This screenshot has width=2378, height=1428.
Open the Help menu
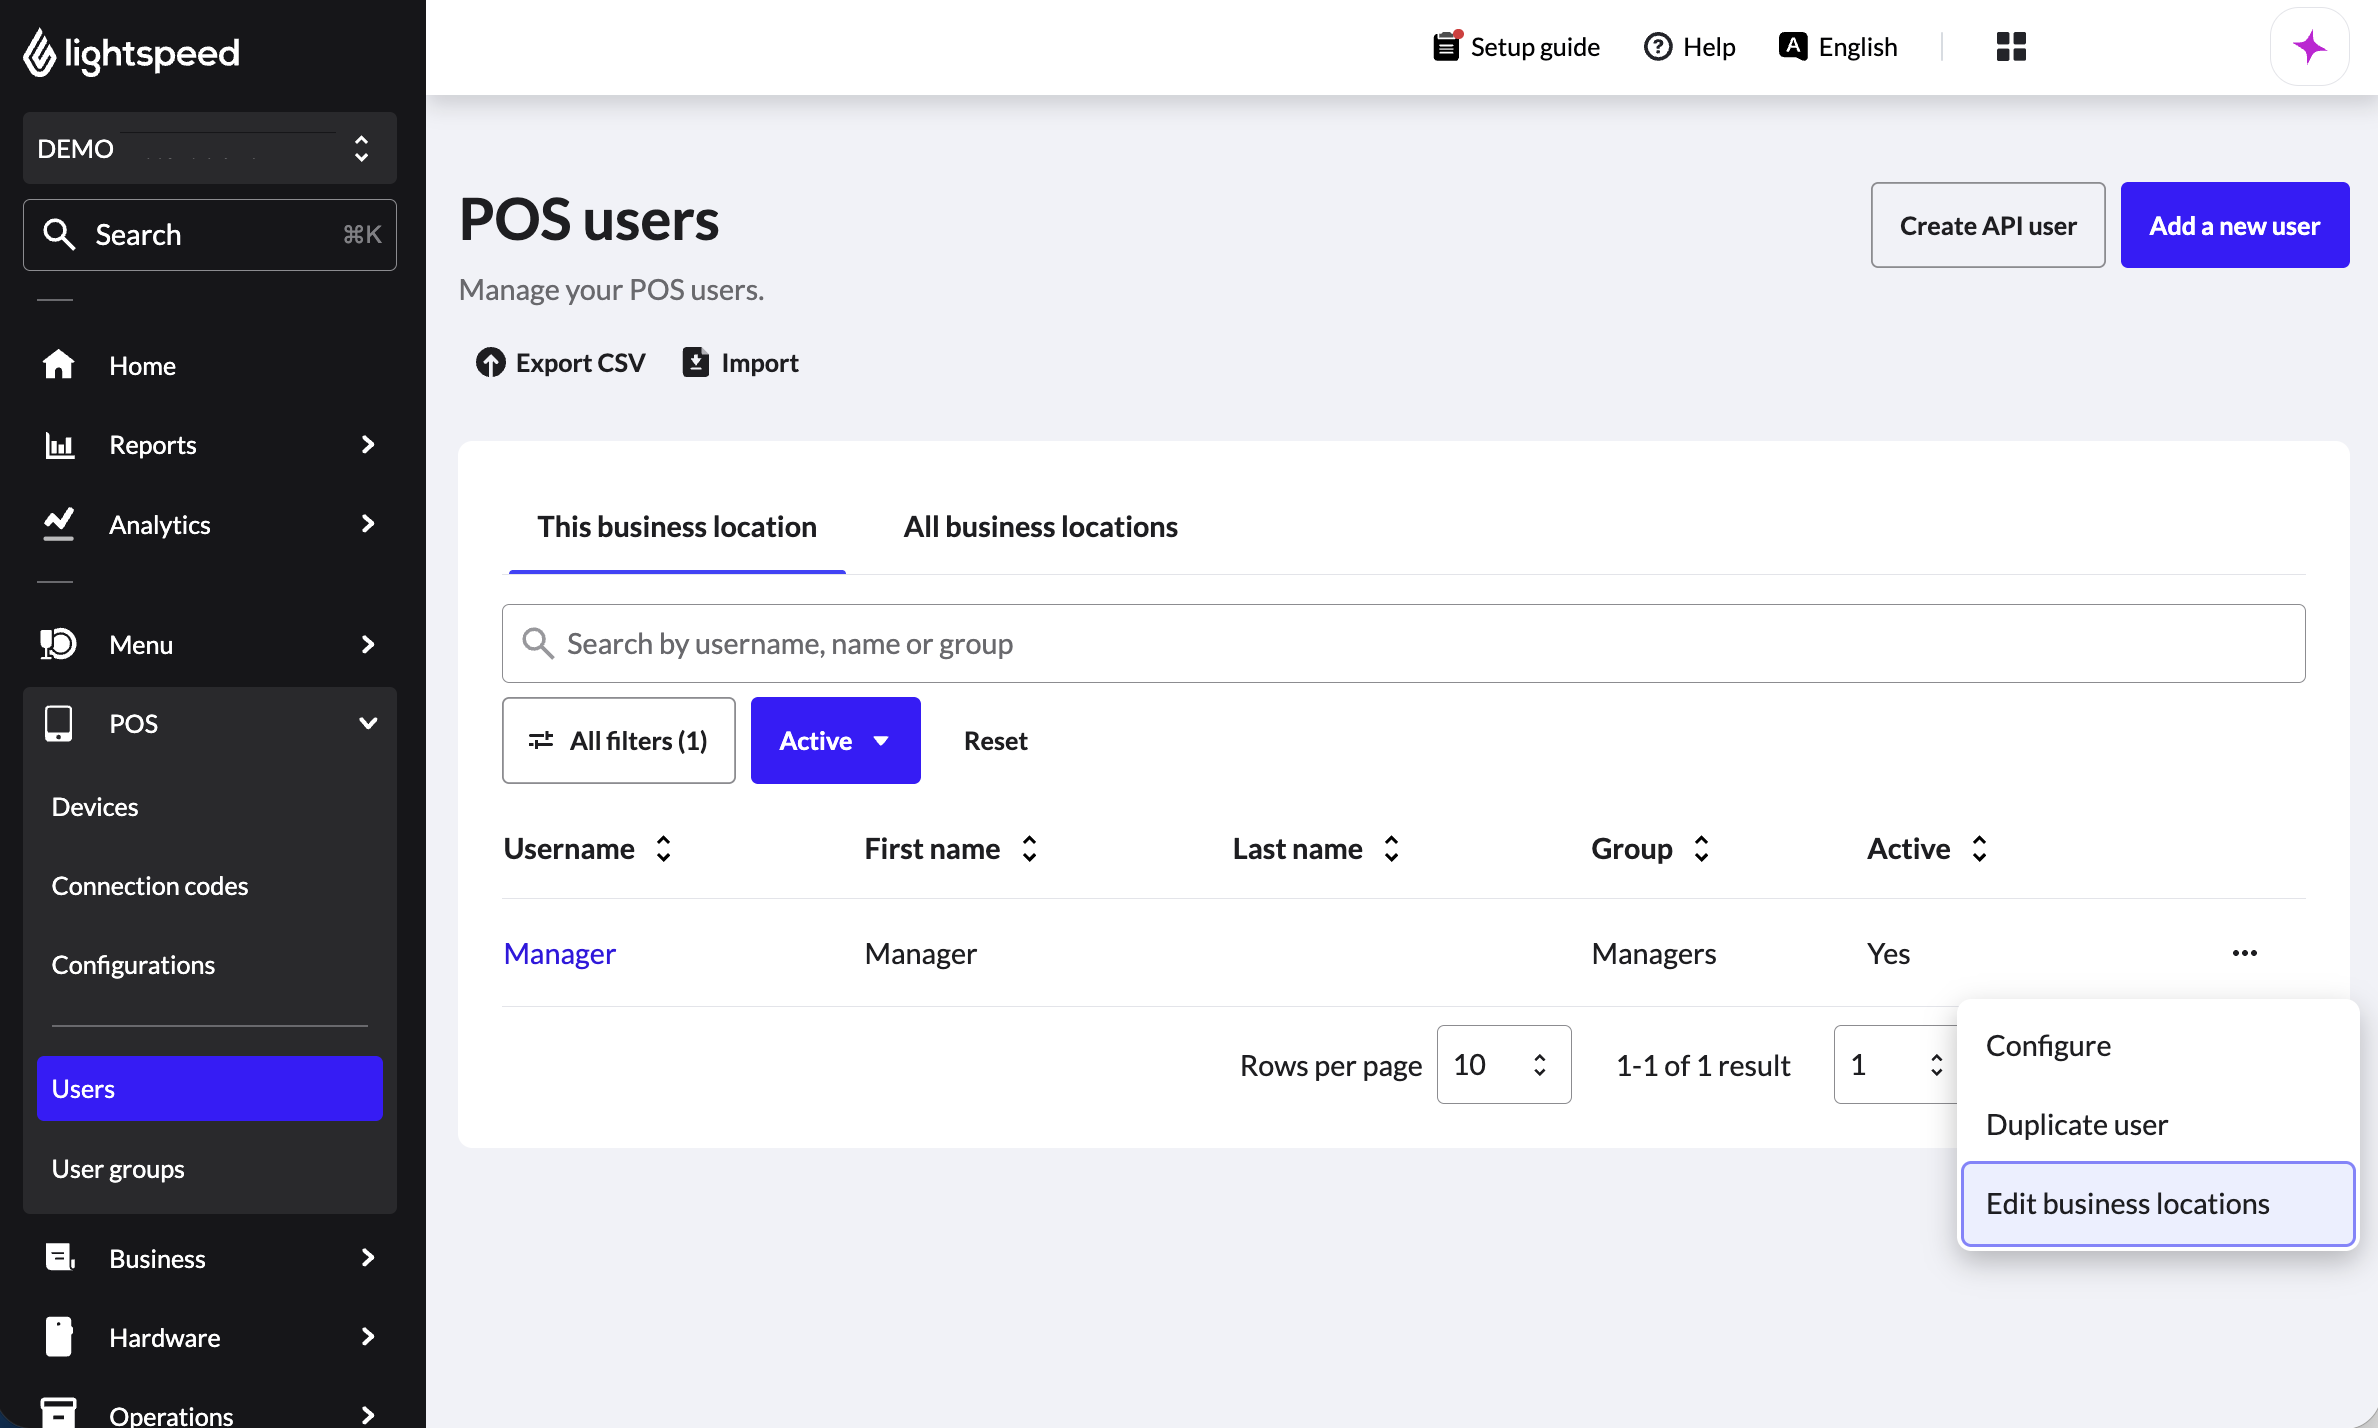1690,47
